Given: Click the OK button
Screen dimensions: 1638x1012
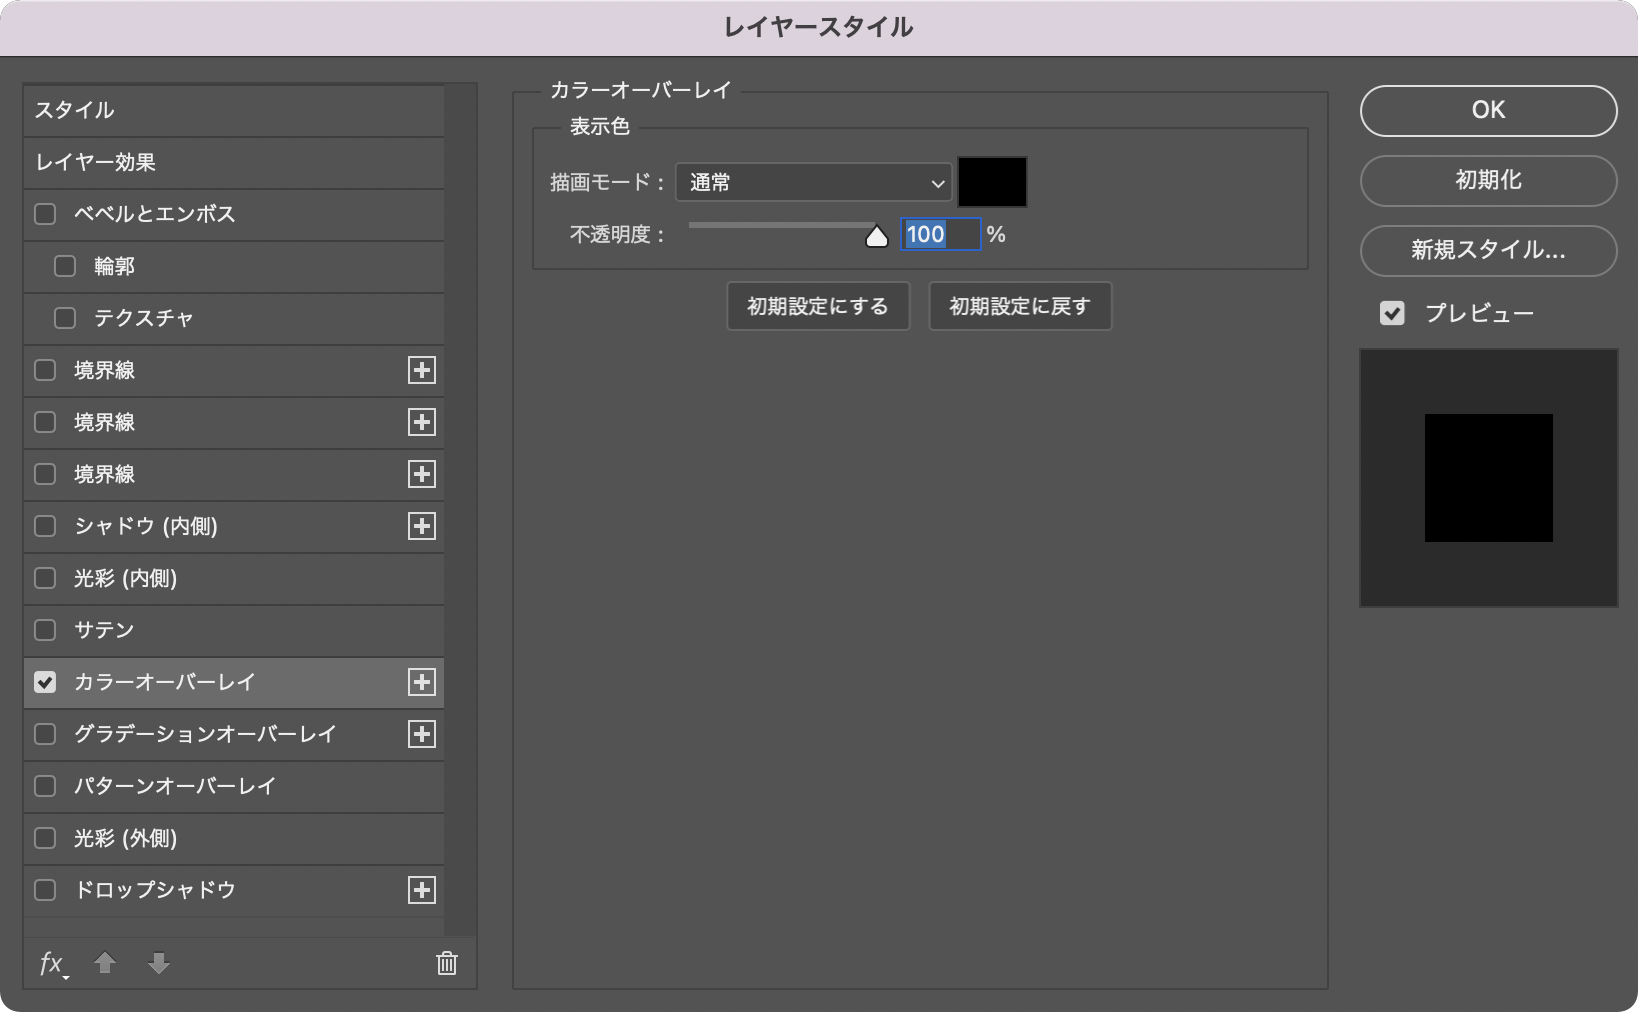Looking at the screenshot, I should coord(1488,110).
